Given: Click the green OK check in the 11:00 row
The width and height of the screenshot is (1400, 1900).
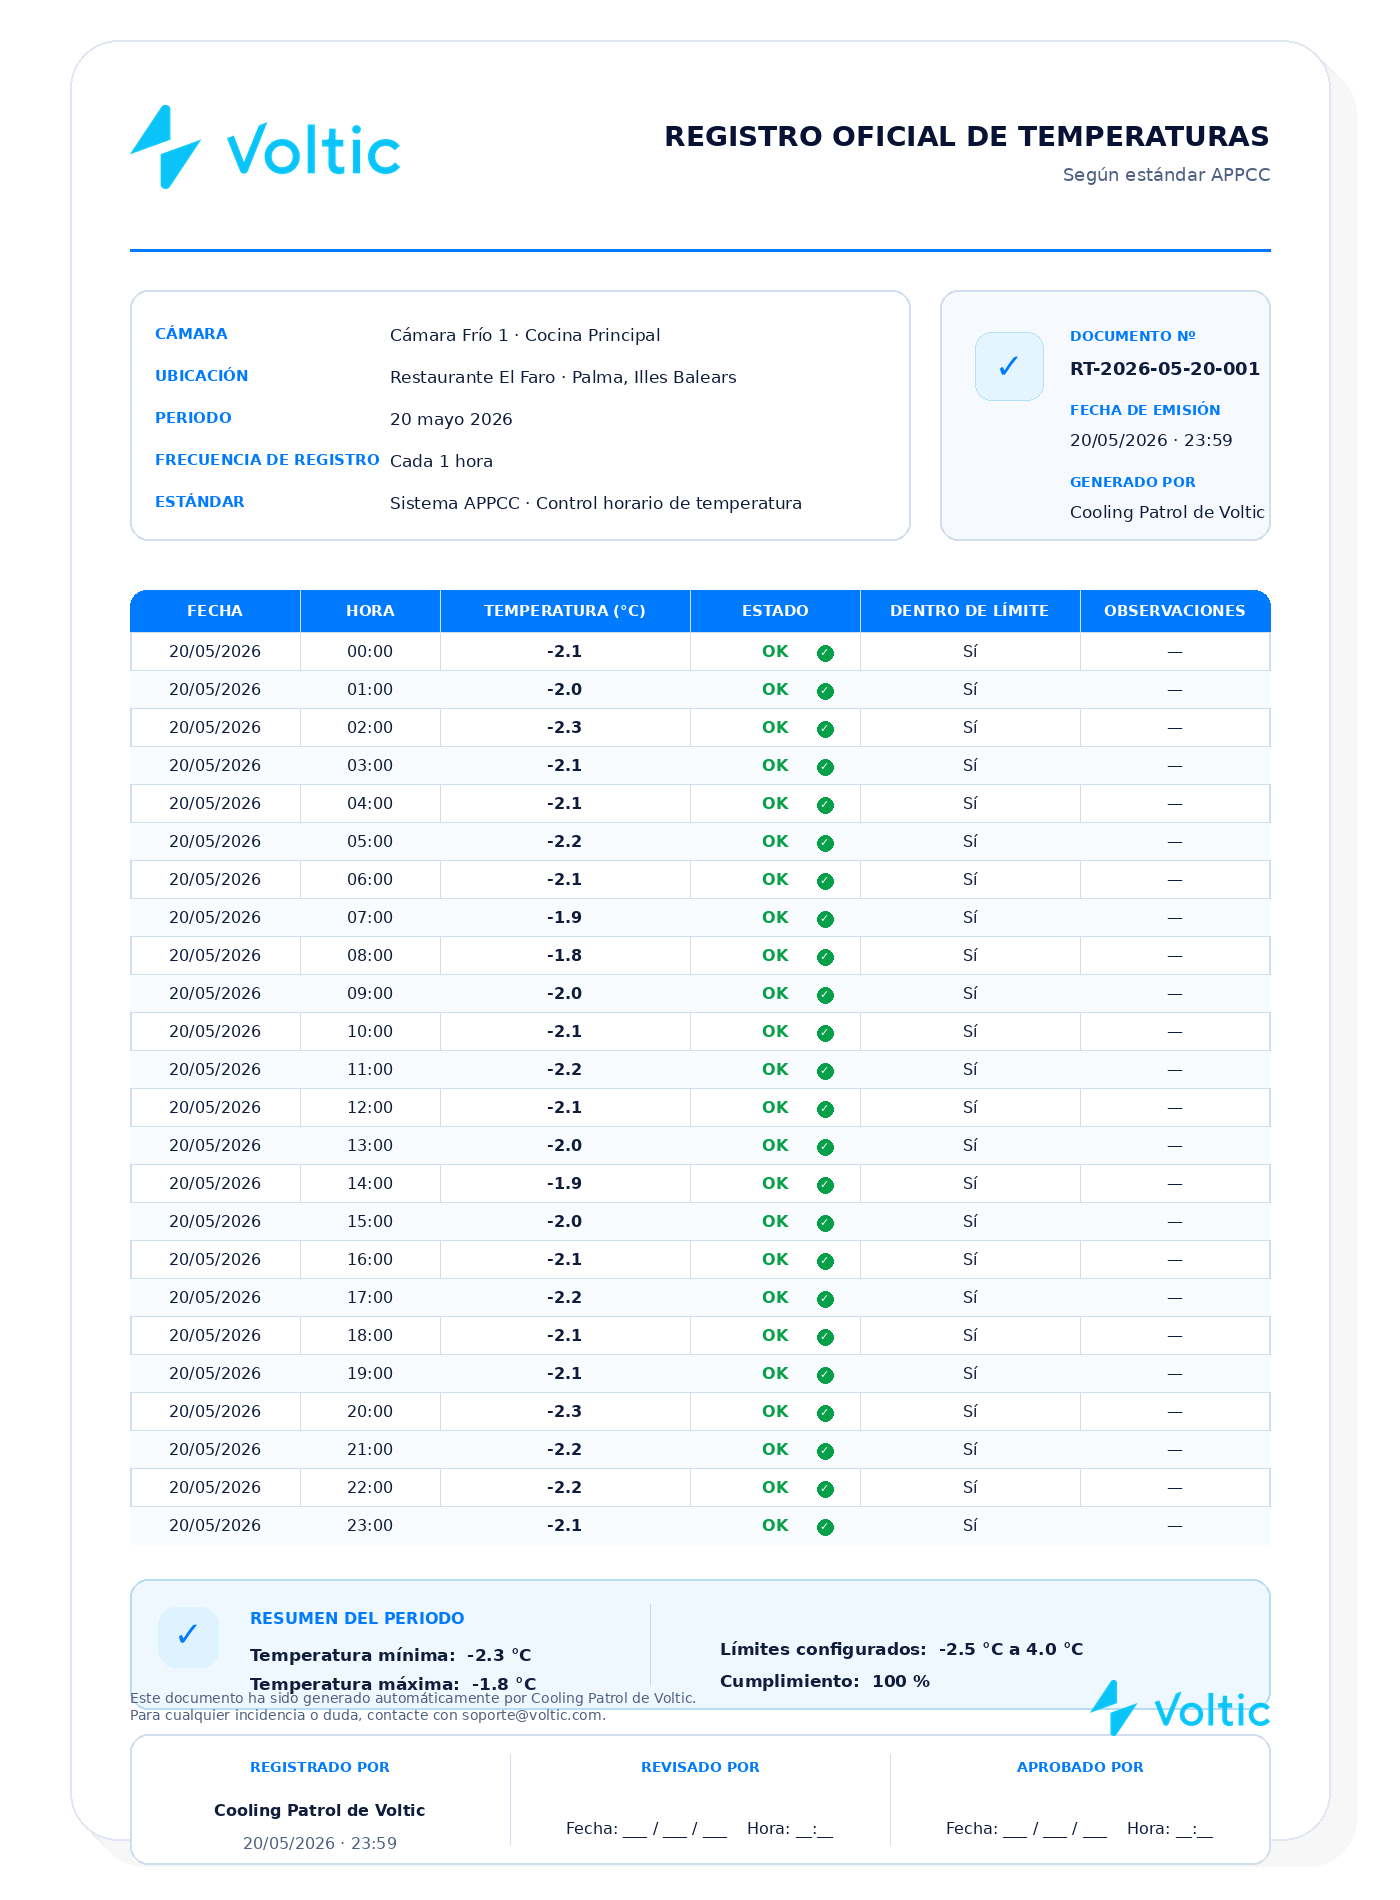Looking at the screenshot, I should 825,1071.
